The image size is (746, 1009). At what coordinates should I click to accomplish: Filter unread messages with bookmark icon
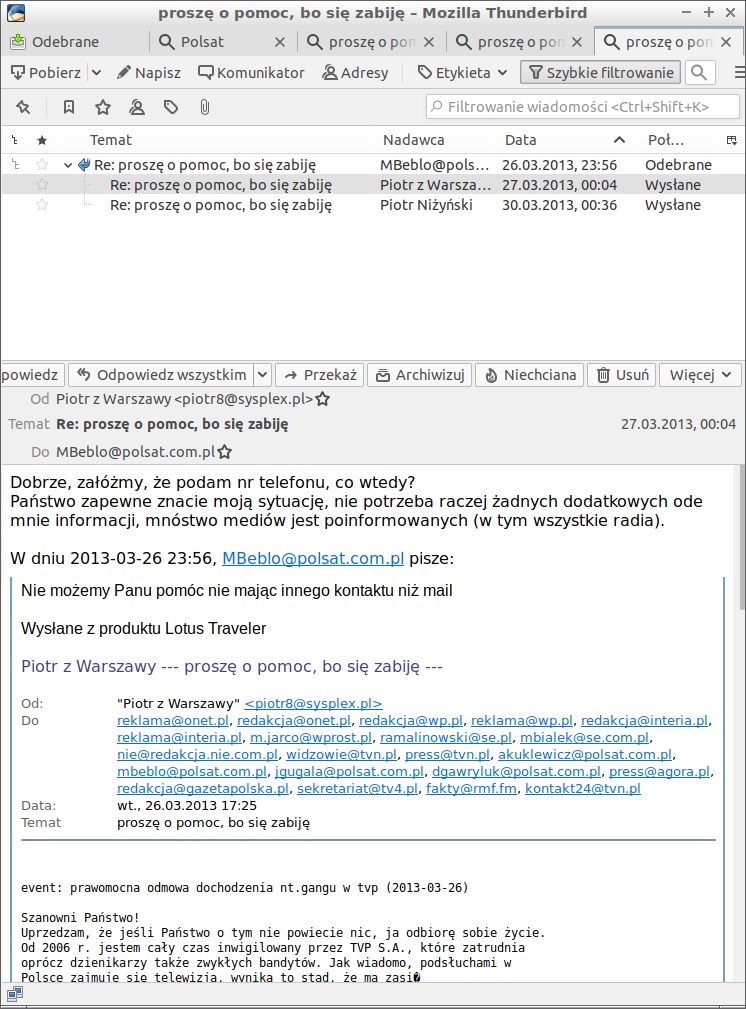68,107
